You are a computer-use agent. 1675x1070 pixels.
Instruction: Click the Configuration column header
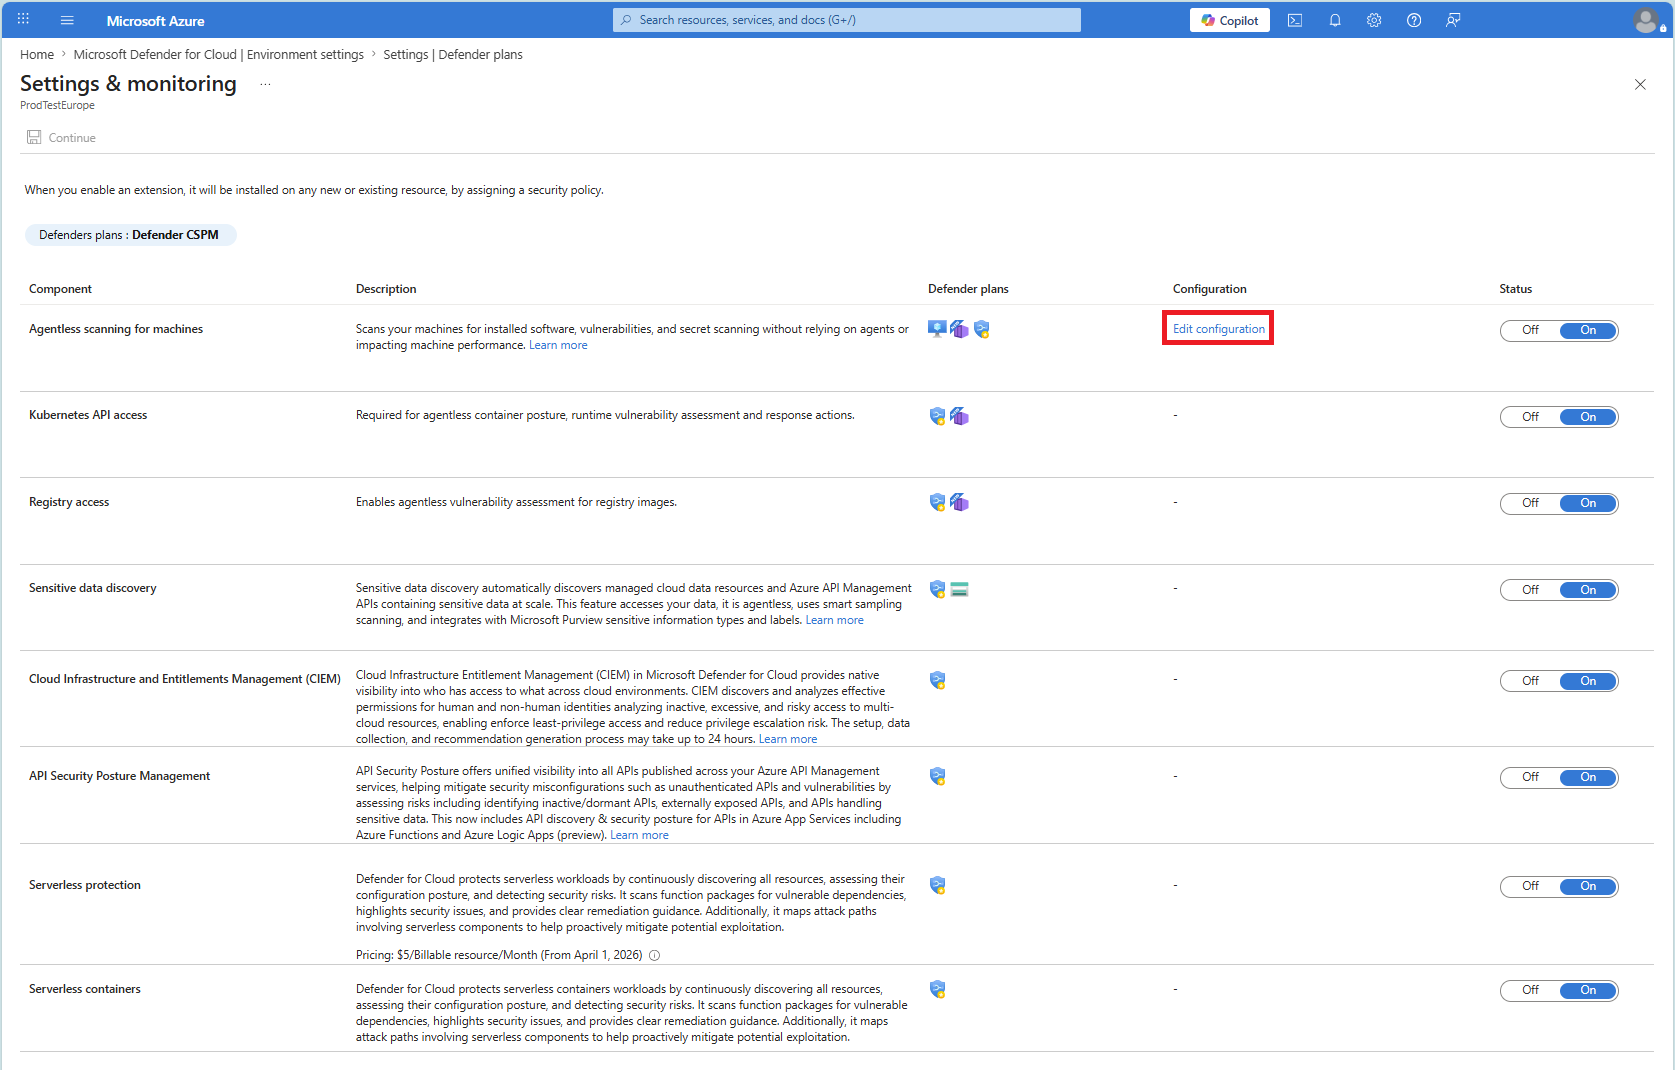pyautogui.click(x=1210, y=289)
